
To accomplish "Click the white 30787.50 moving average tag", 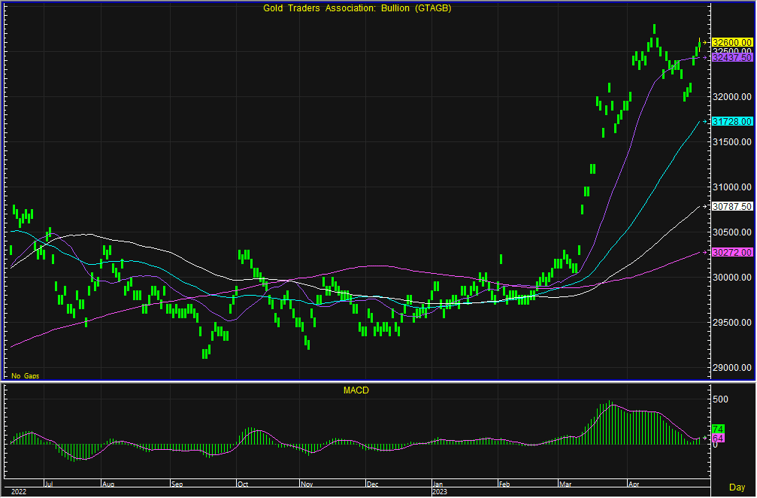I will (x=732, y=206).
